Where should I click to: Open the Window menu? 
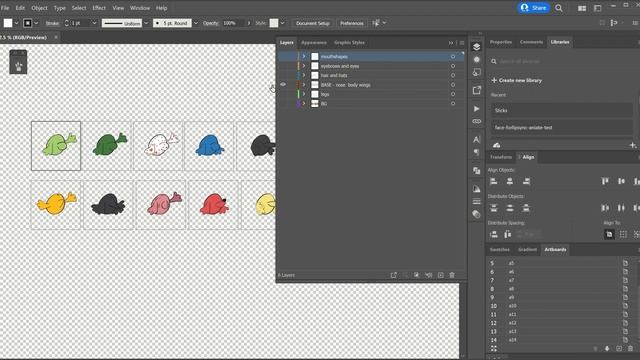coord(140,8)
